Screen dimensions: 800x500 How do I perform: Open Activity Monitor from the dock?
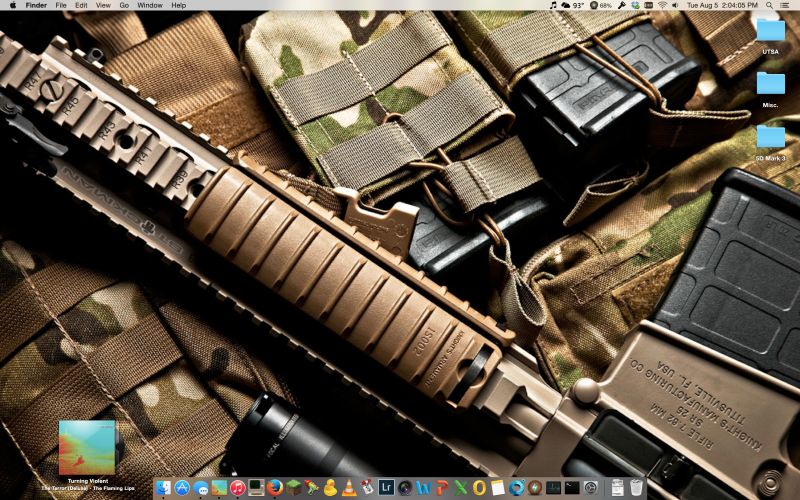point(553,488)
